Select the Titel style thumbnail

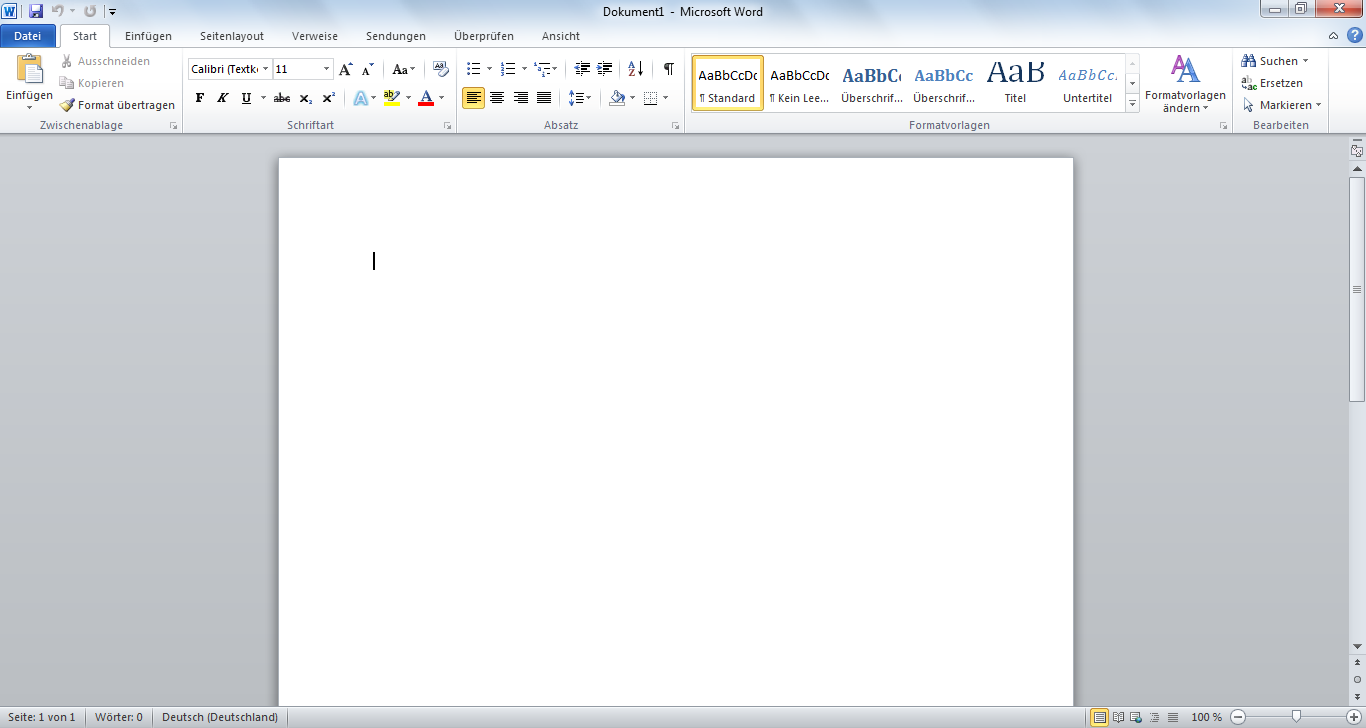click(1015, 83)
